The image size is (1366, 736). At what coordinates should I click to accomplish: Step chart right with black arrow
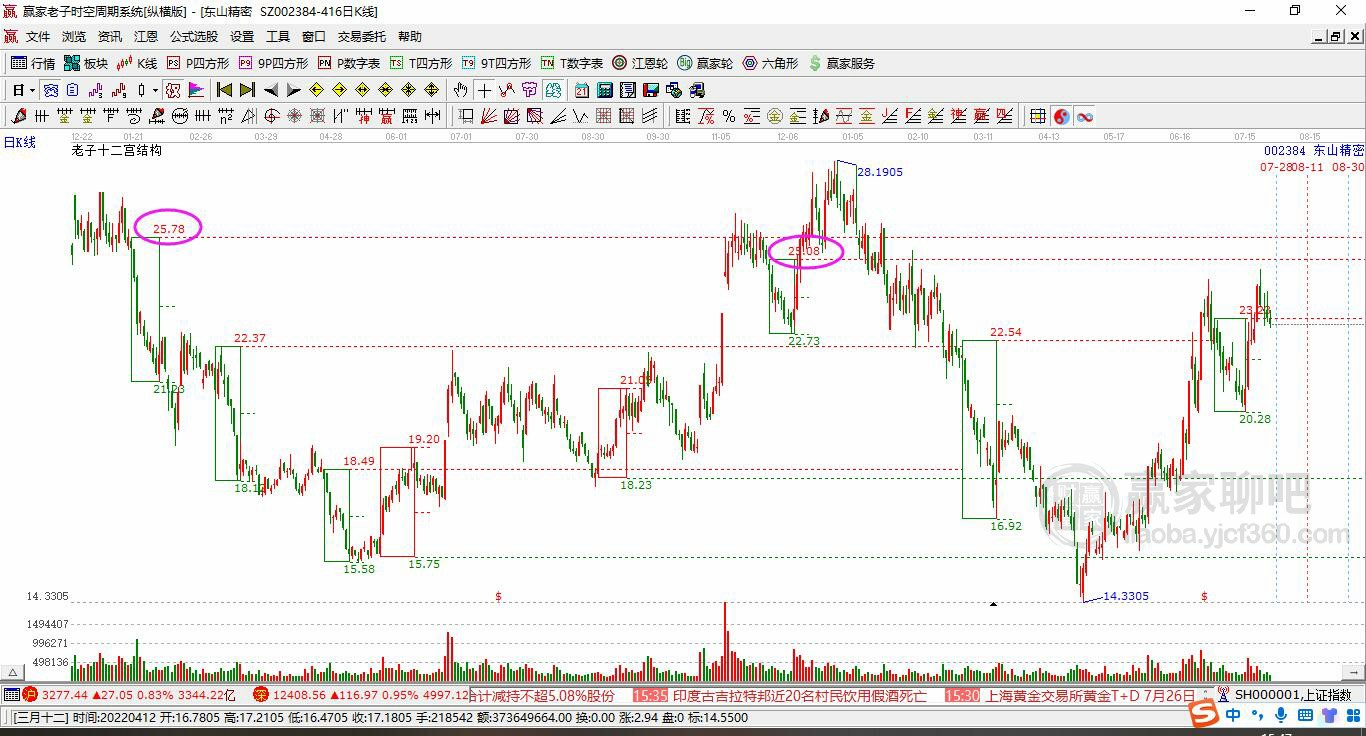(293, 90)
